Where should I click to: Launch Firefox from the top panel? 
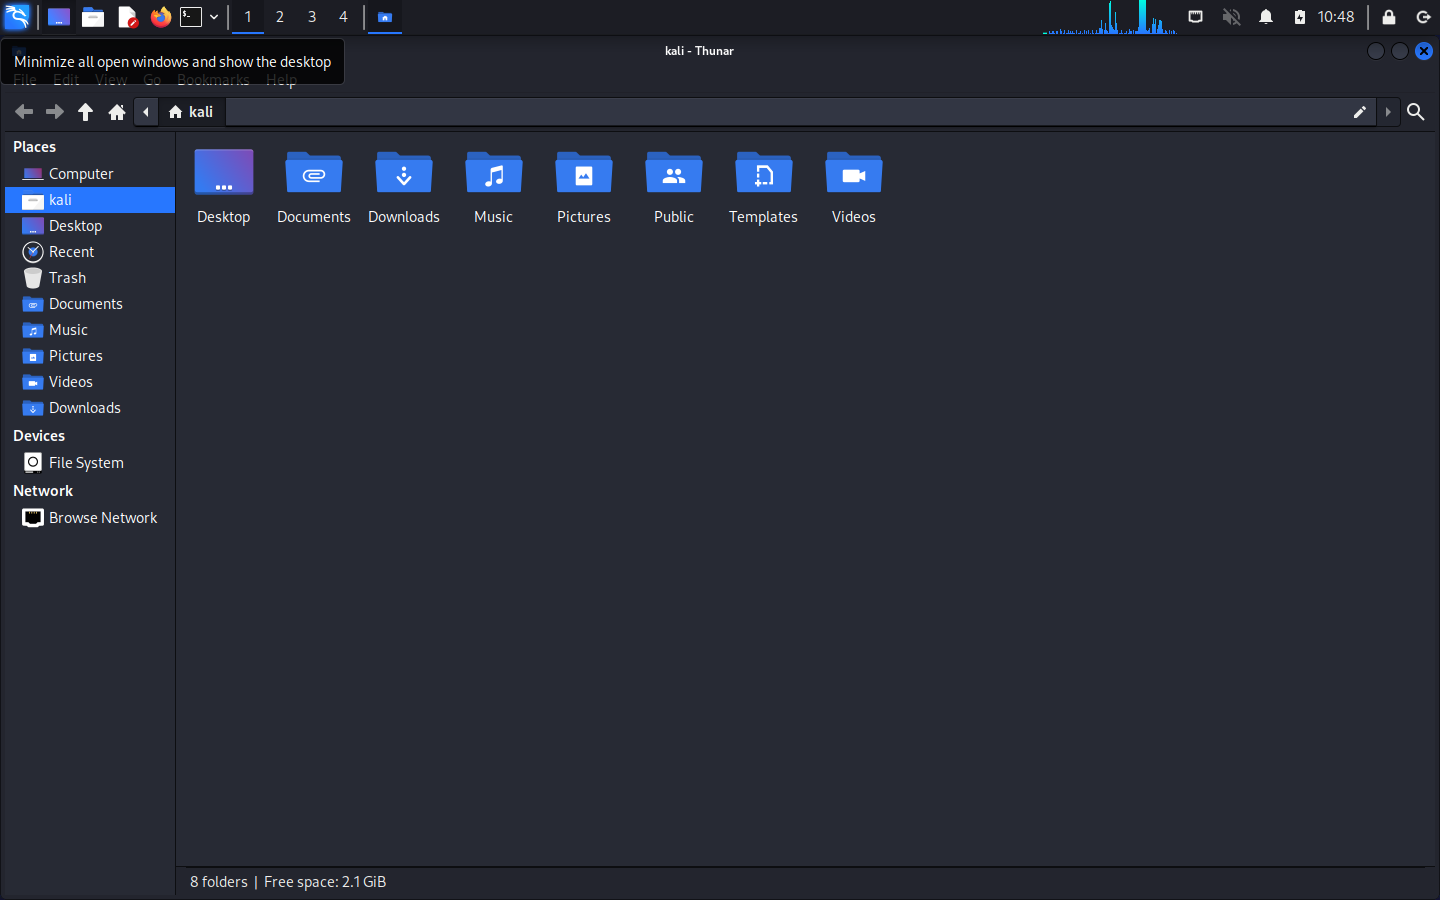click(160, 17)
